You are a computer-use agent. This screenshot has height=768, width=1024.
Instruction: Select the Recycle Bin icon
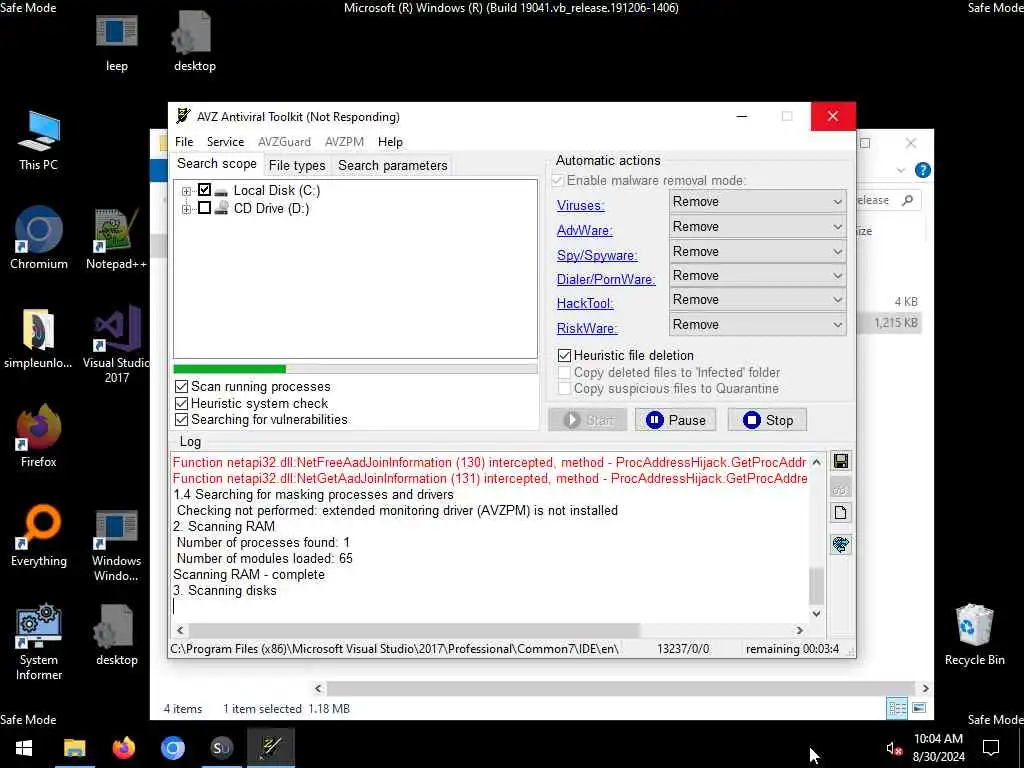point(974,635)
